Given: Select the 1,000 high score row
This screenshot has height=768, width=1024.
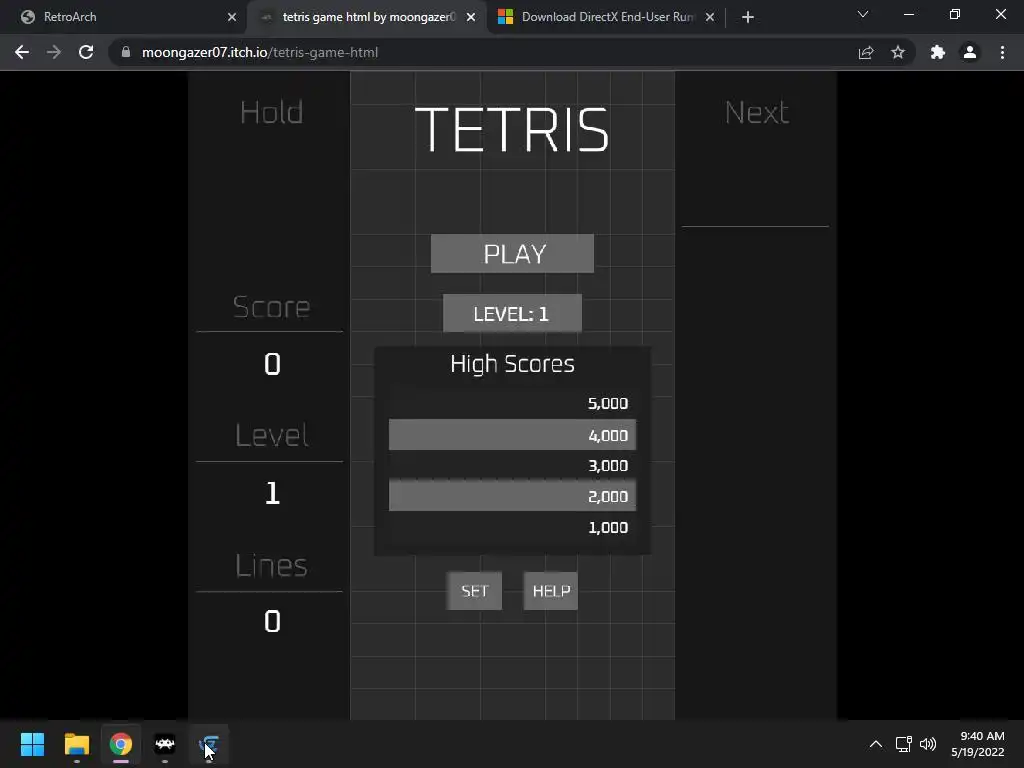Looking at the screenshot, I should click(x=512, y=528).
